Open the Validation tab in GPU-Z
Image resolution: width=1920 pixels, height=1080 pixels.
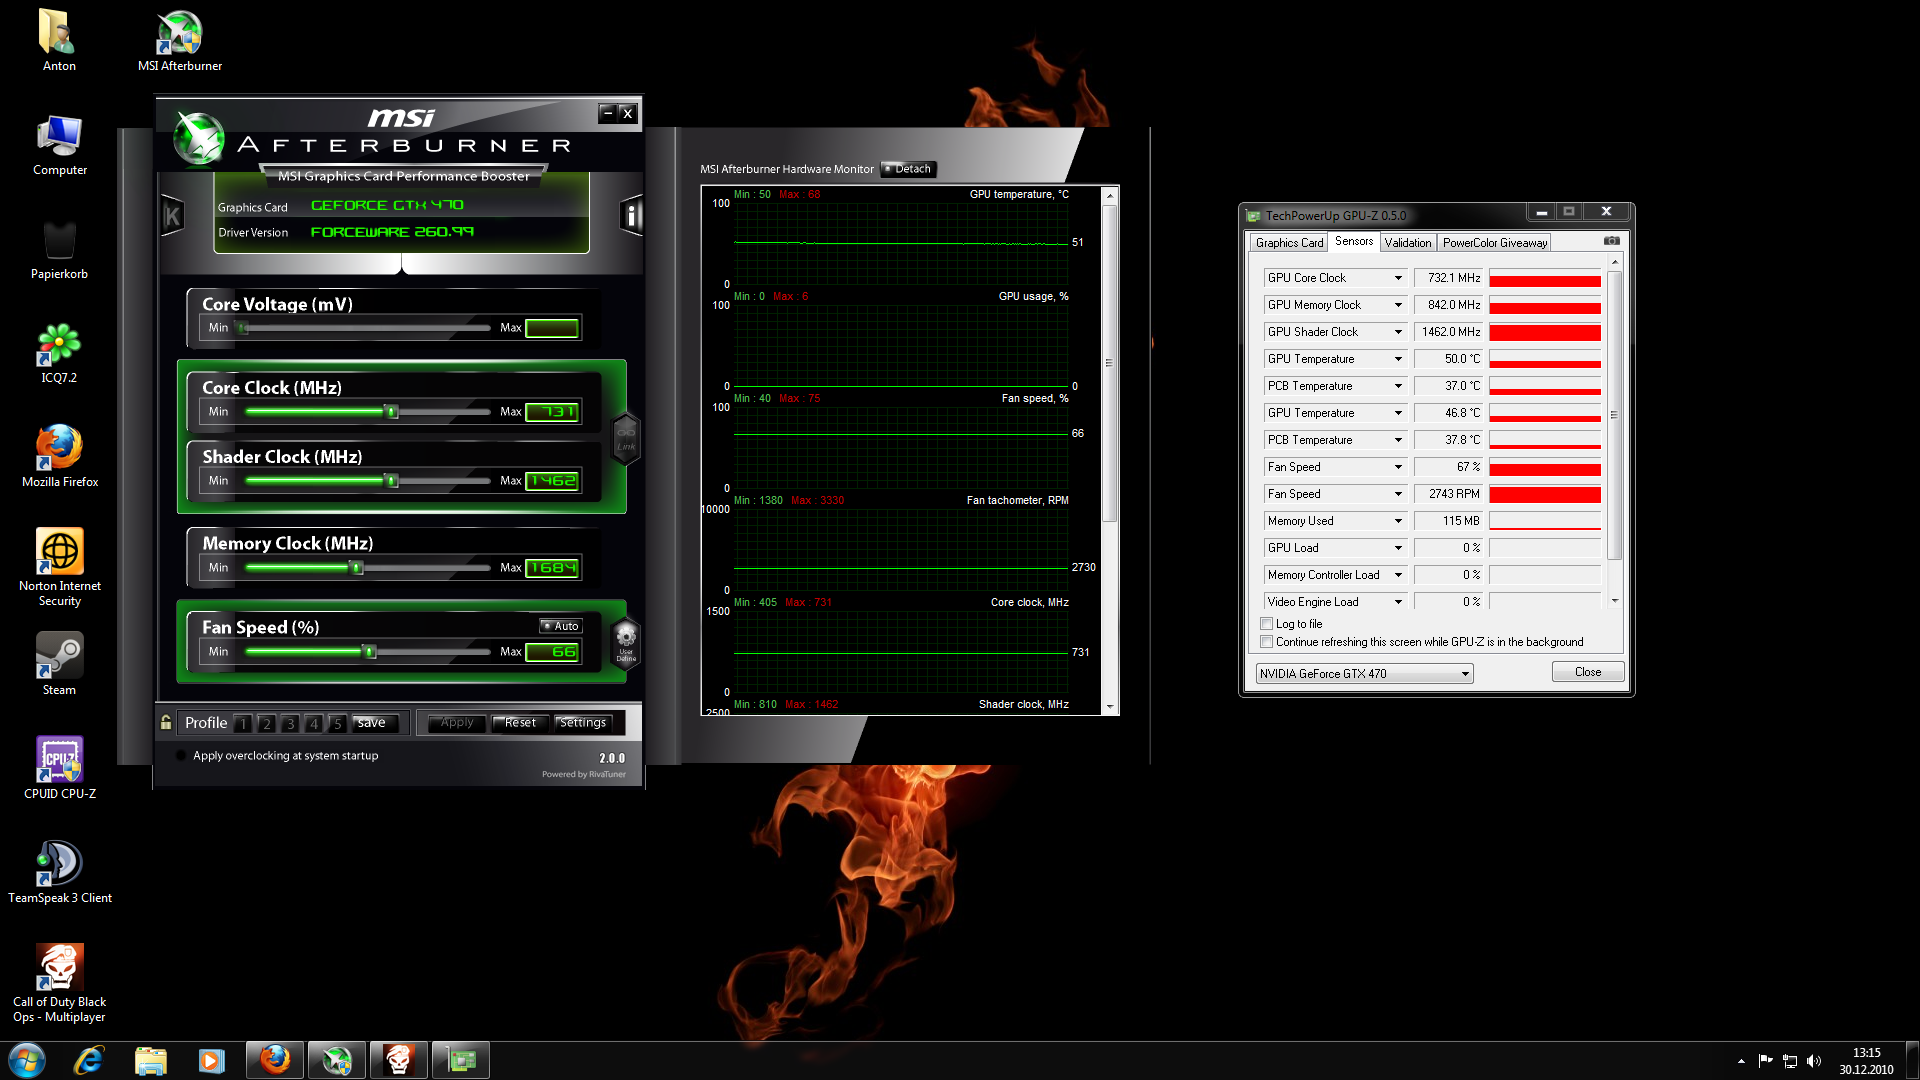[1407, 243]
